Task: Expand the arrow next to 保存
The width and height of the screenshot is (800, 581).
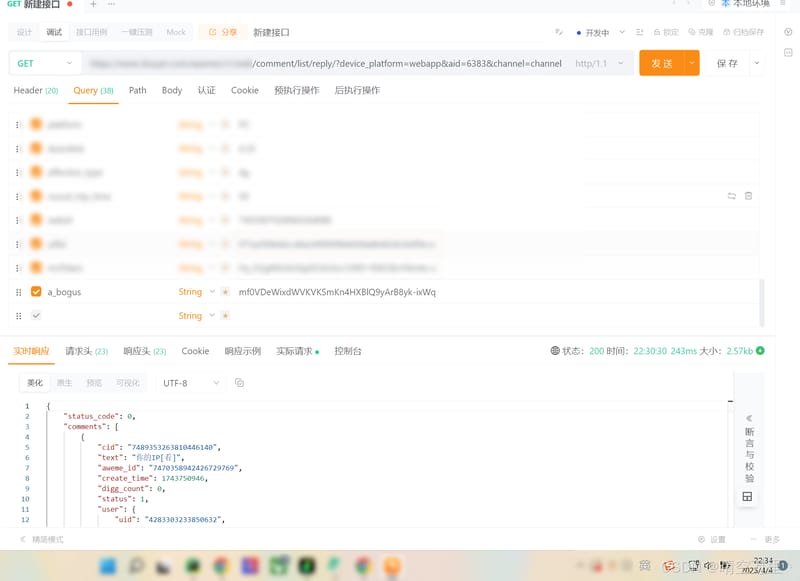Action: 757,63
